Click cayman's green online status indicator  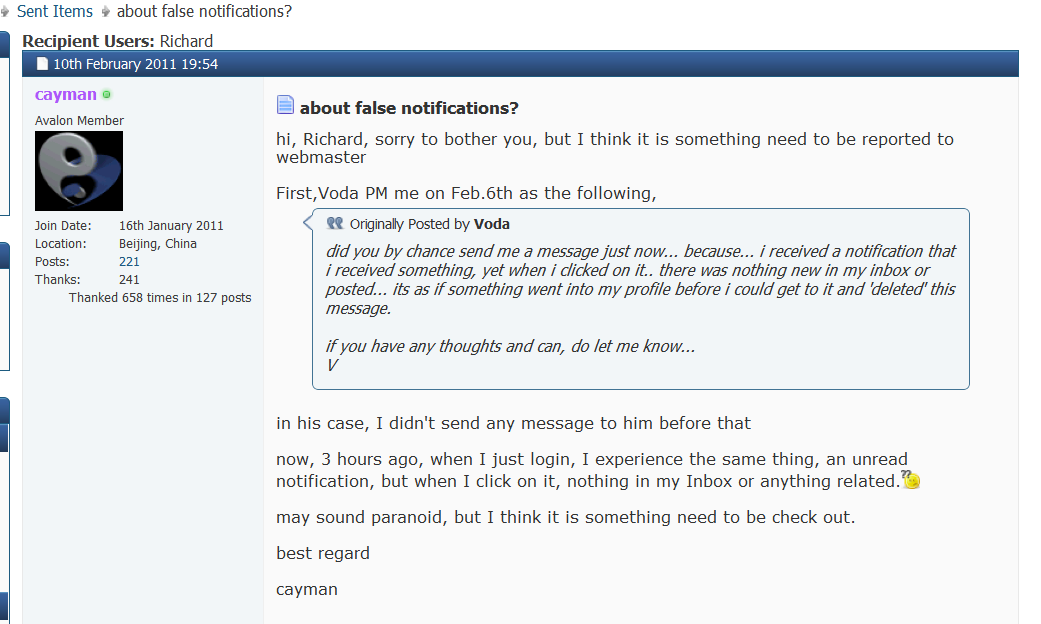[107, 95]
